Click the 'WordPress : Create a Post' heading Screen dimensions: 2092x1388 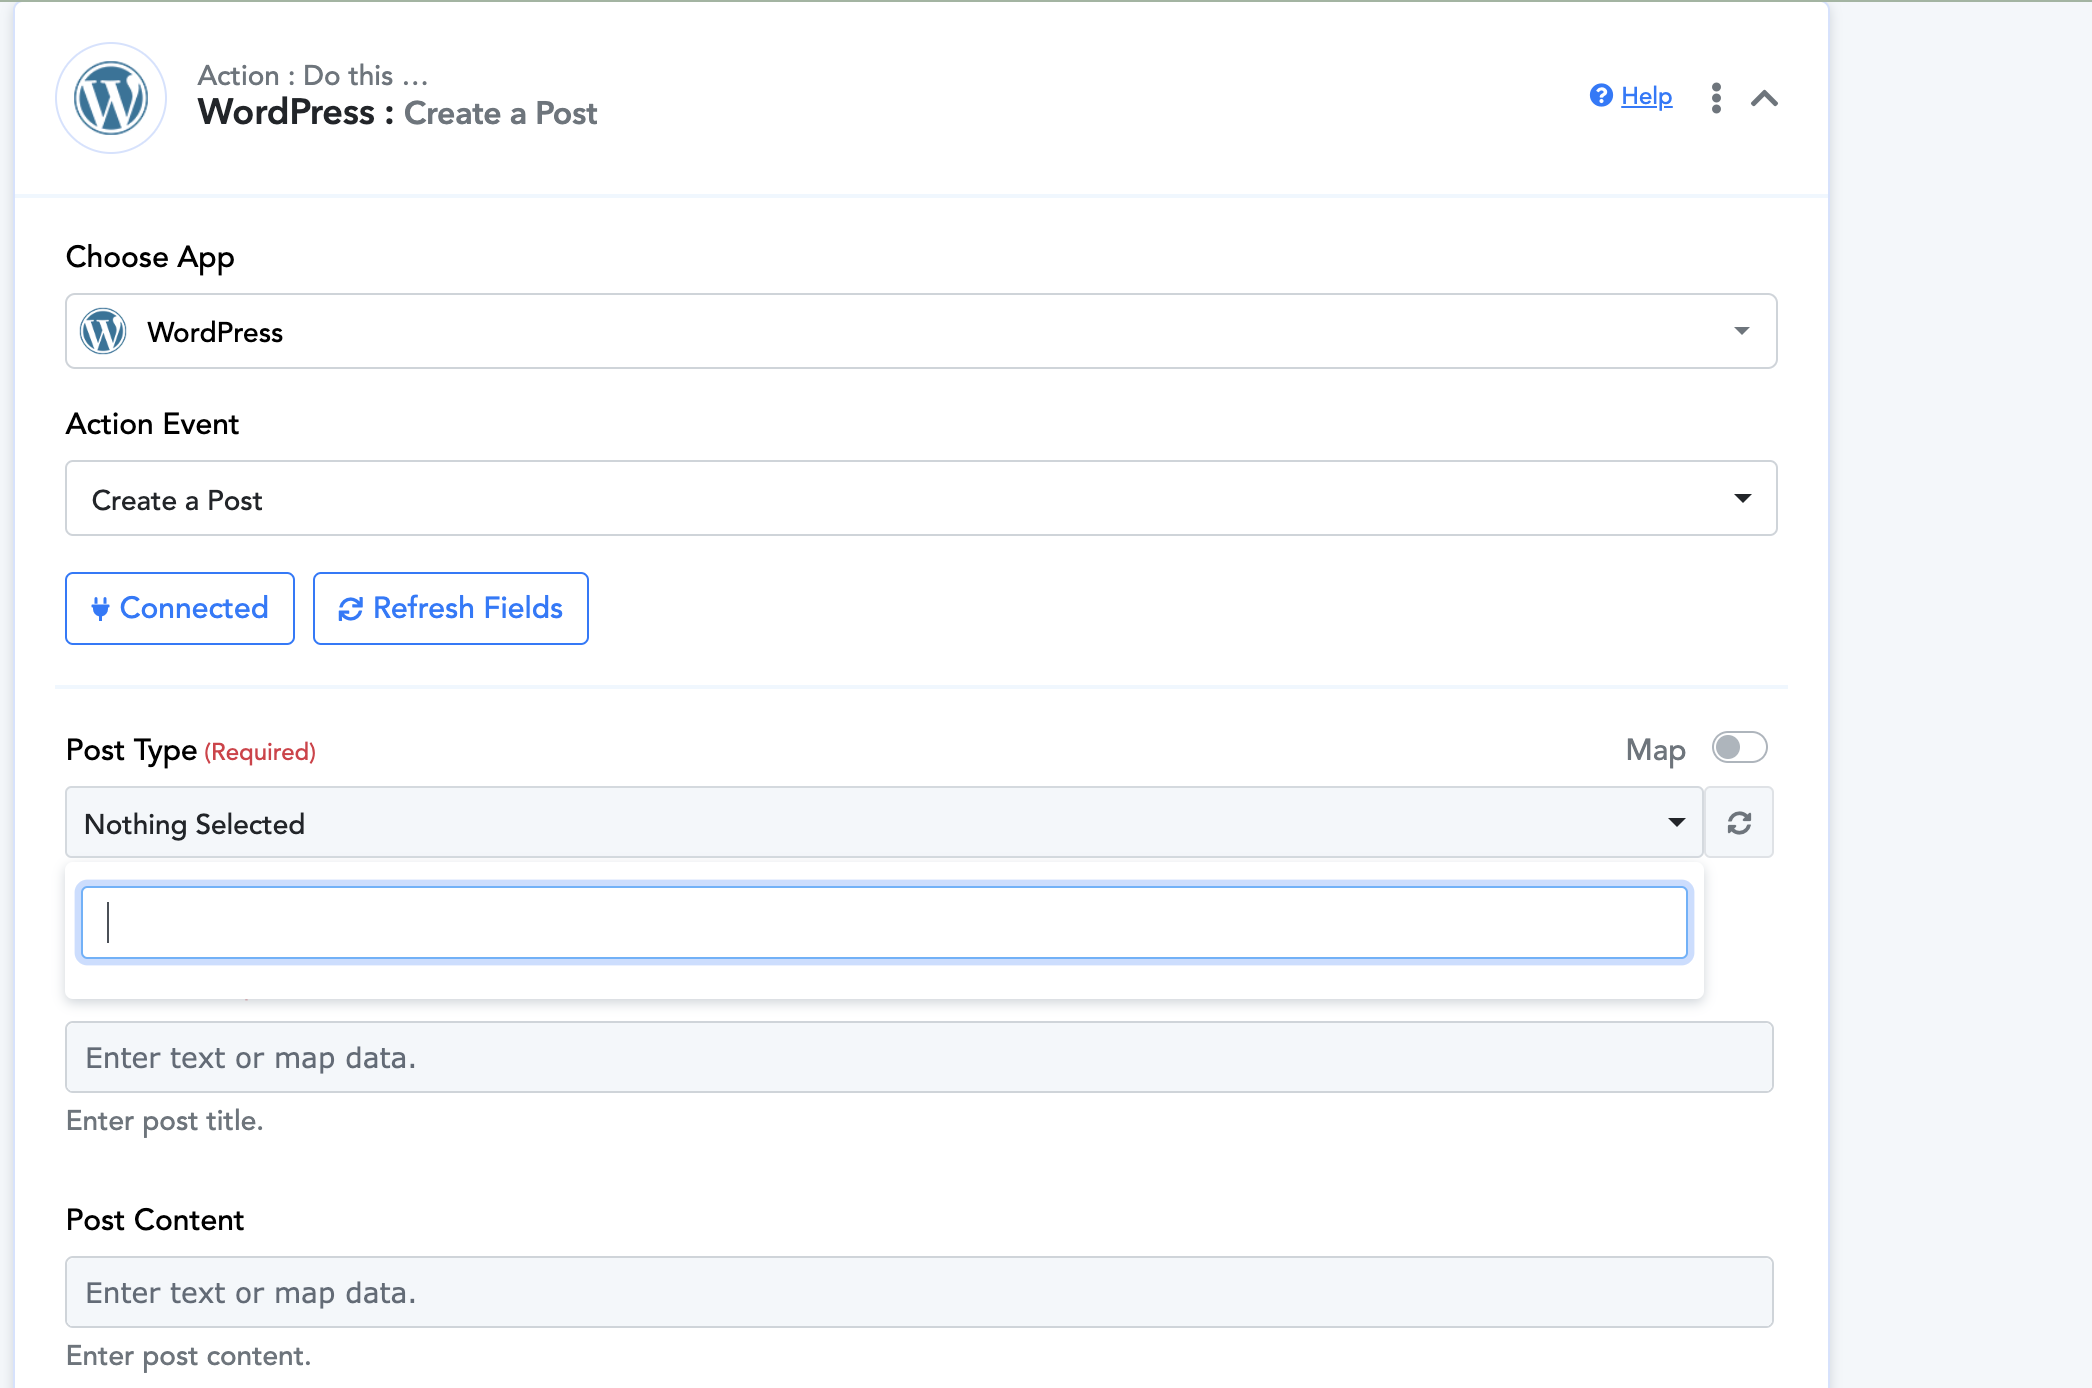[397, 113]
